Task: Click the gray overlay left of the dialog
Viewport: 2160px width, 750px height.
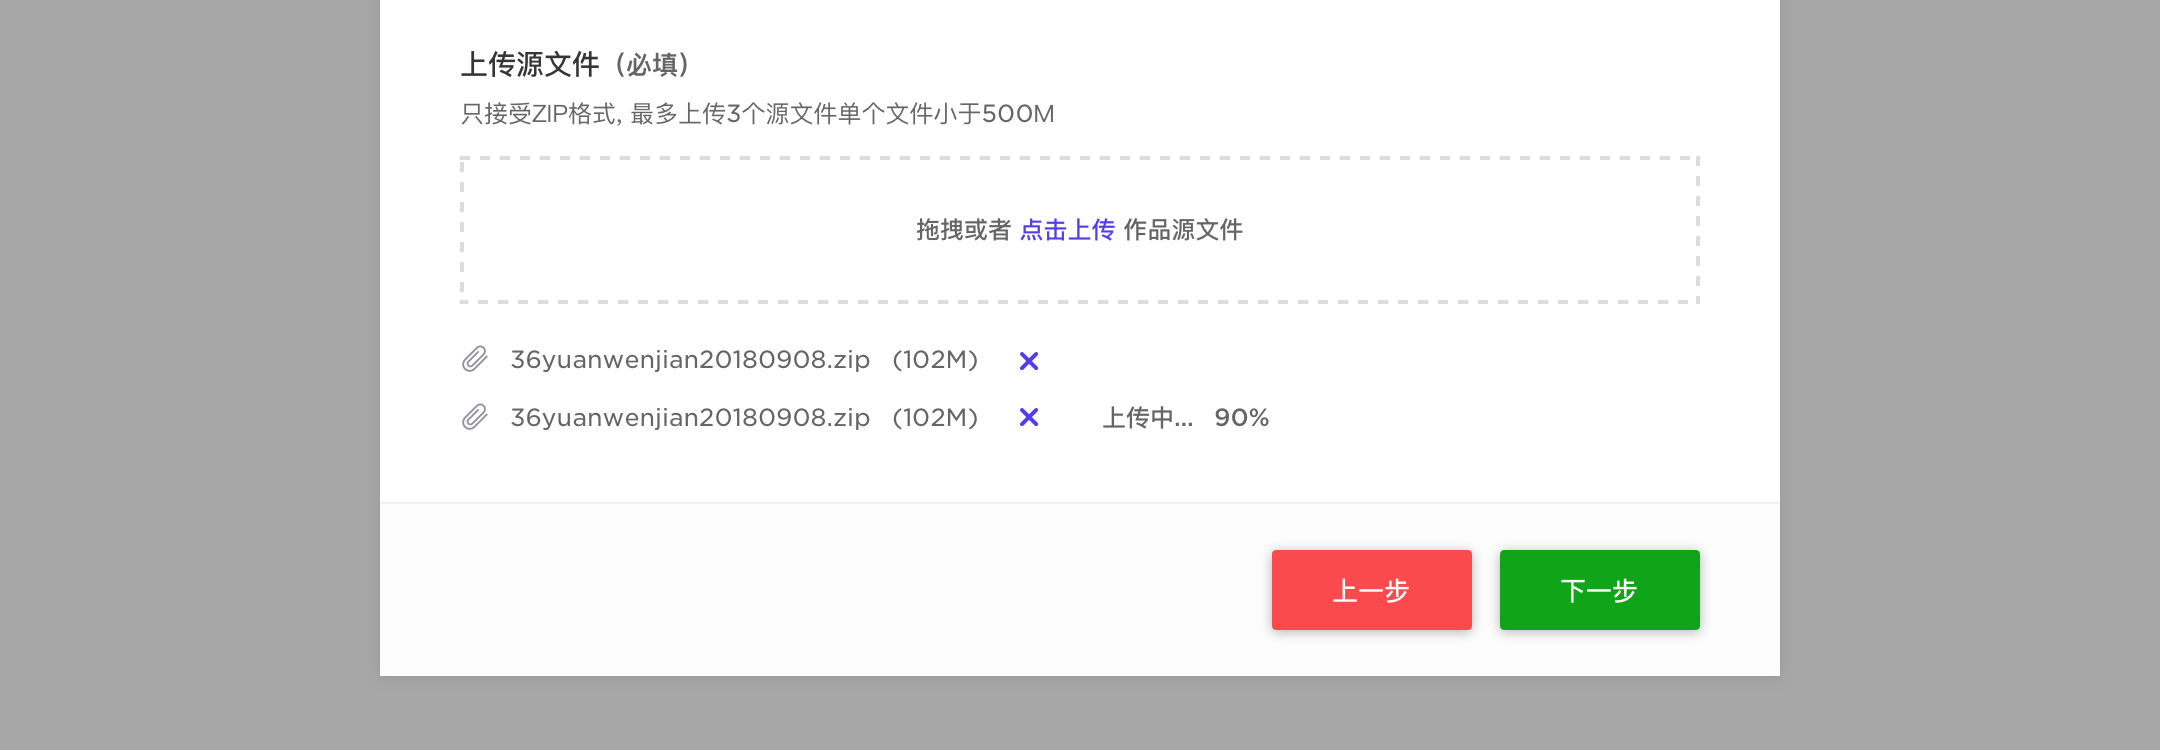Action: coord(190,375)
